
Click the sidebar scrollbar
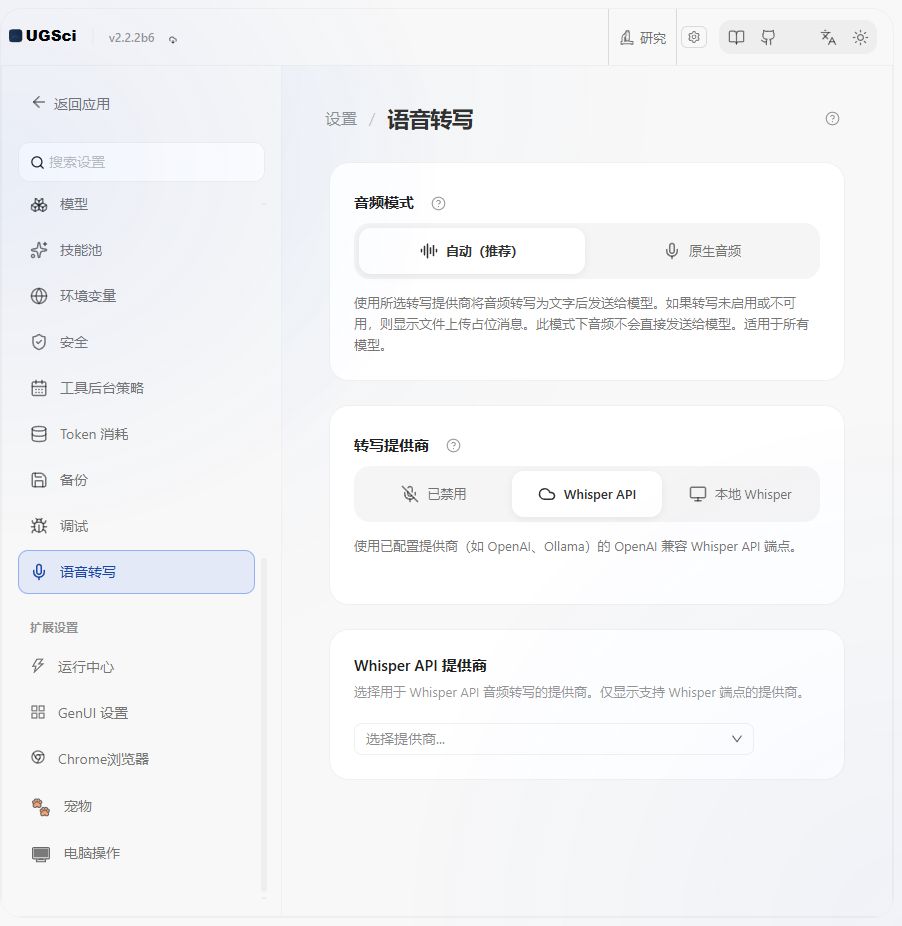[x=263, y=723]
